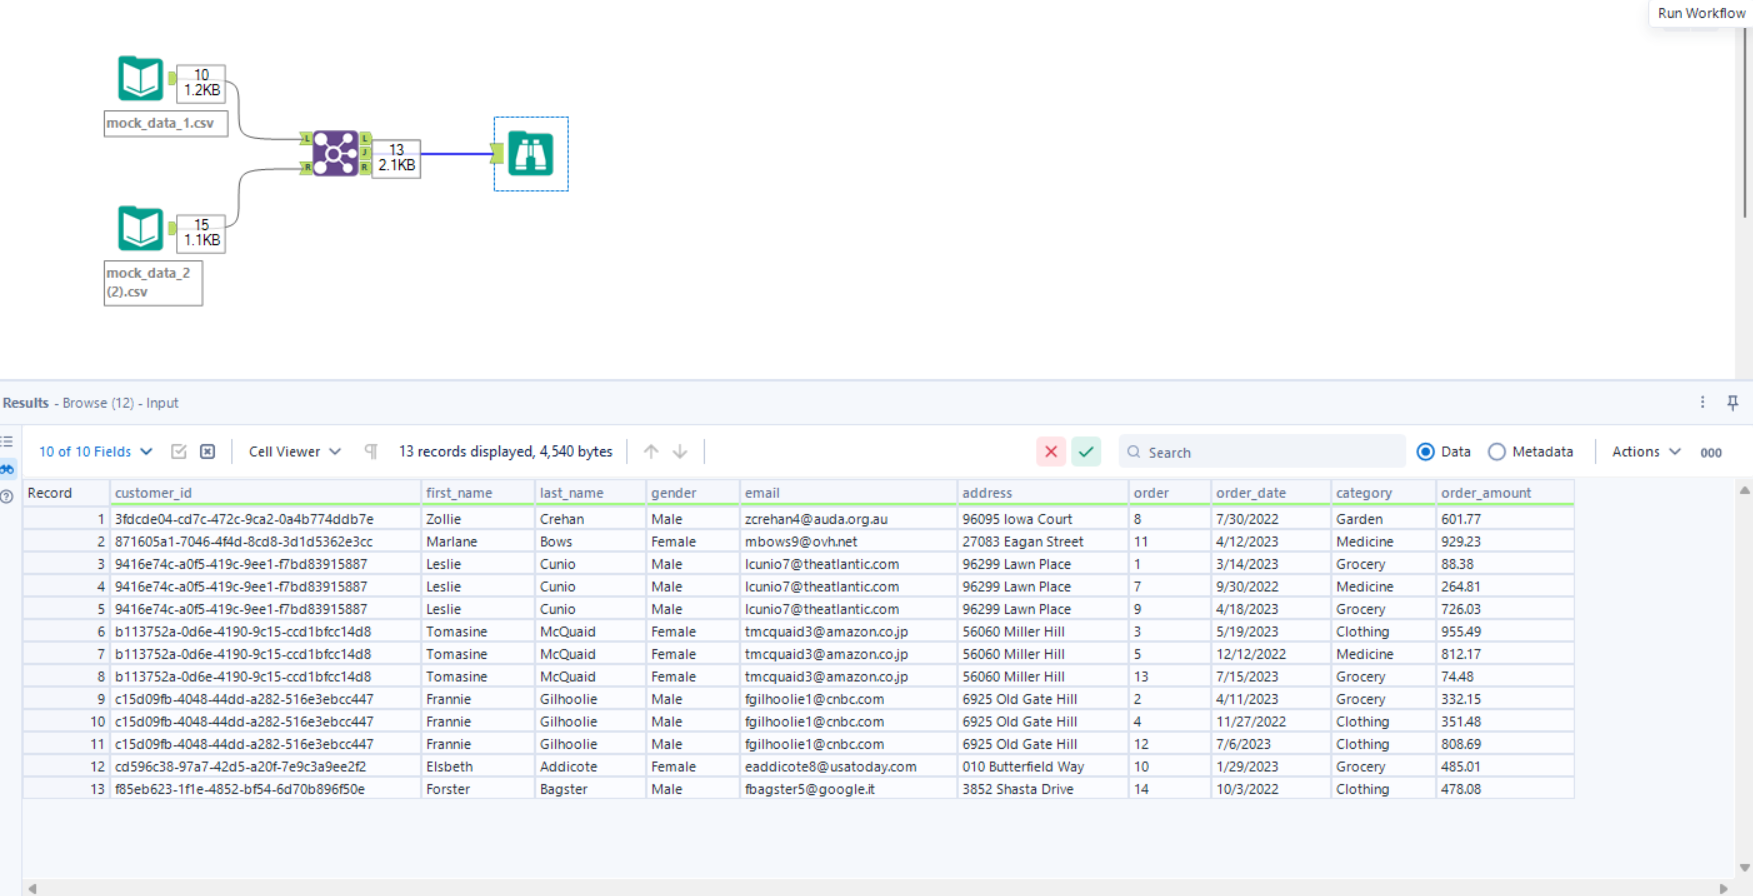Expand the 10 of 10 Fields dropdown
The height and width of the screenshot is (896, 1753).
tap(95, 452)
